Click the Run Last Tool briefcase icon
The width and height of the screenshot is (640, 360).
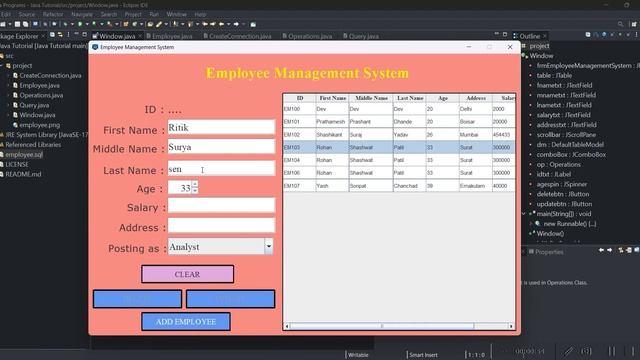pos(109,24)
